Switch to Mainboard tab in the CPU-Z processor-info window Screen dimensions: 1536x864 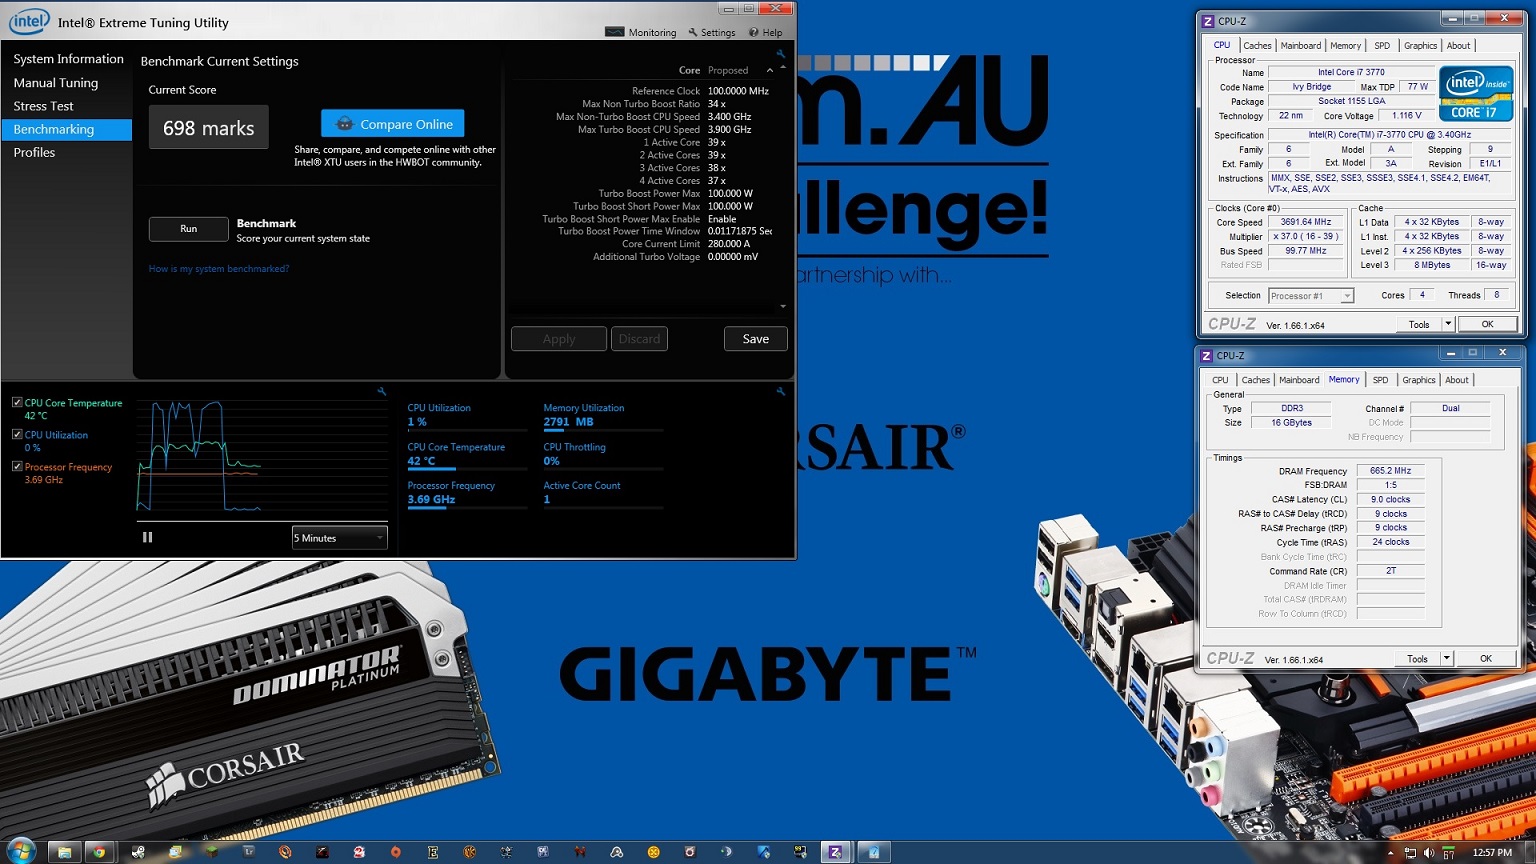(1301, 45)
